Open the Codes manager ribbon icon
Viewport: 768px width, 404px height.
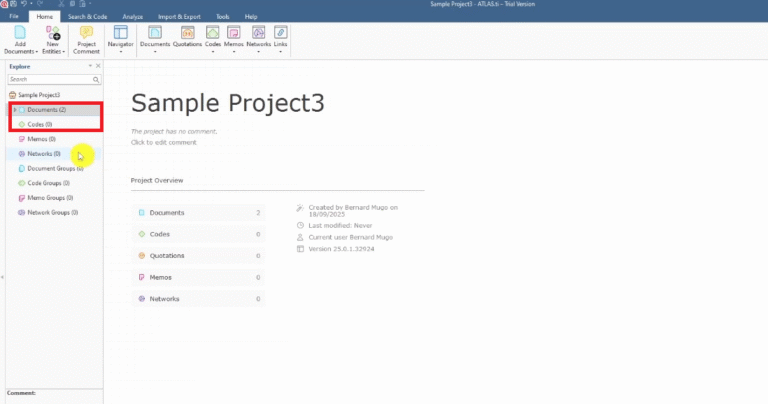click(213, 33)
